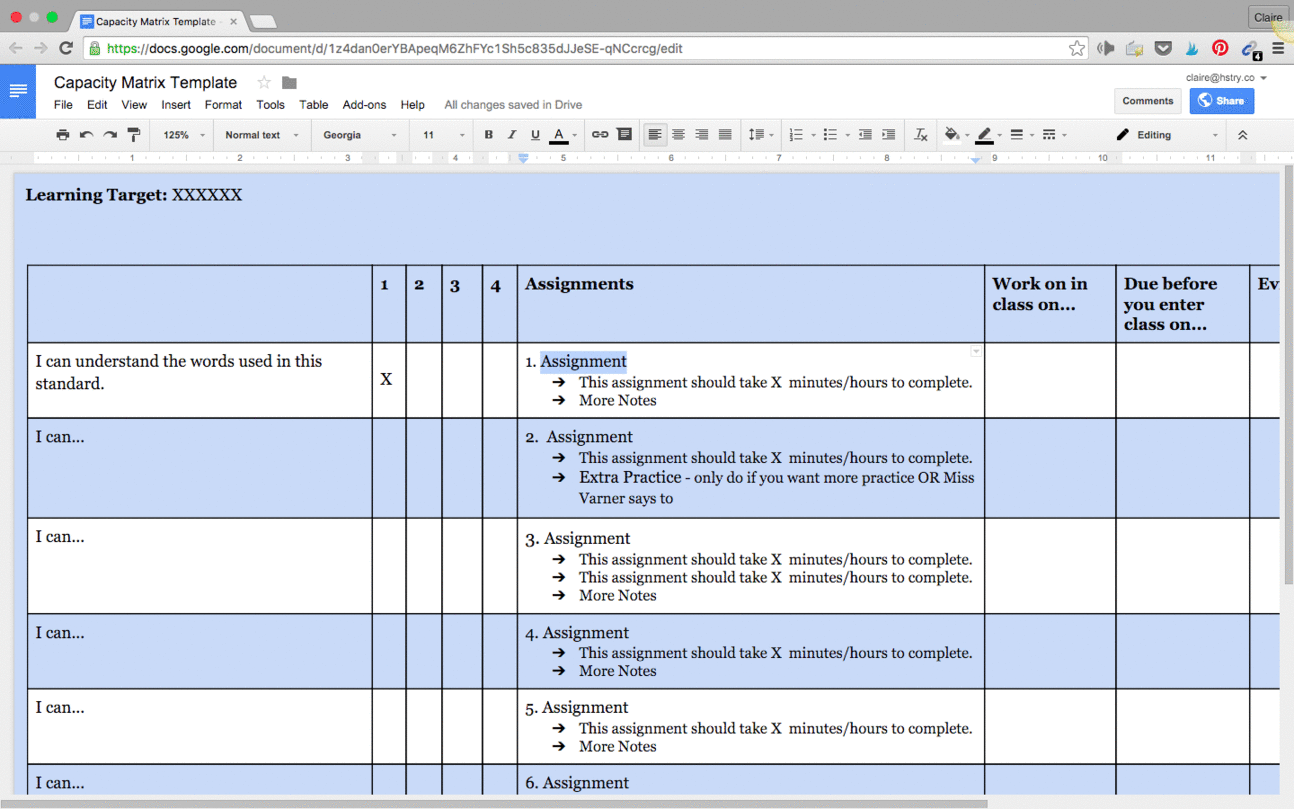Click the Share button
1295x809 pixels.
point(1221,100)
